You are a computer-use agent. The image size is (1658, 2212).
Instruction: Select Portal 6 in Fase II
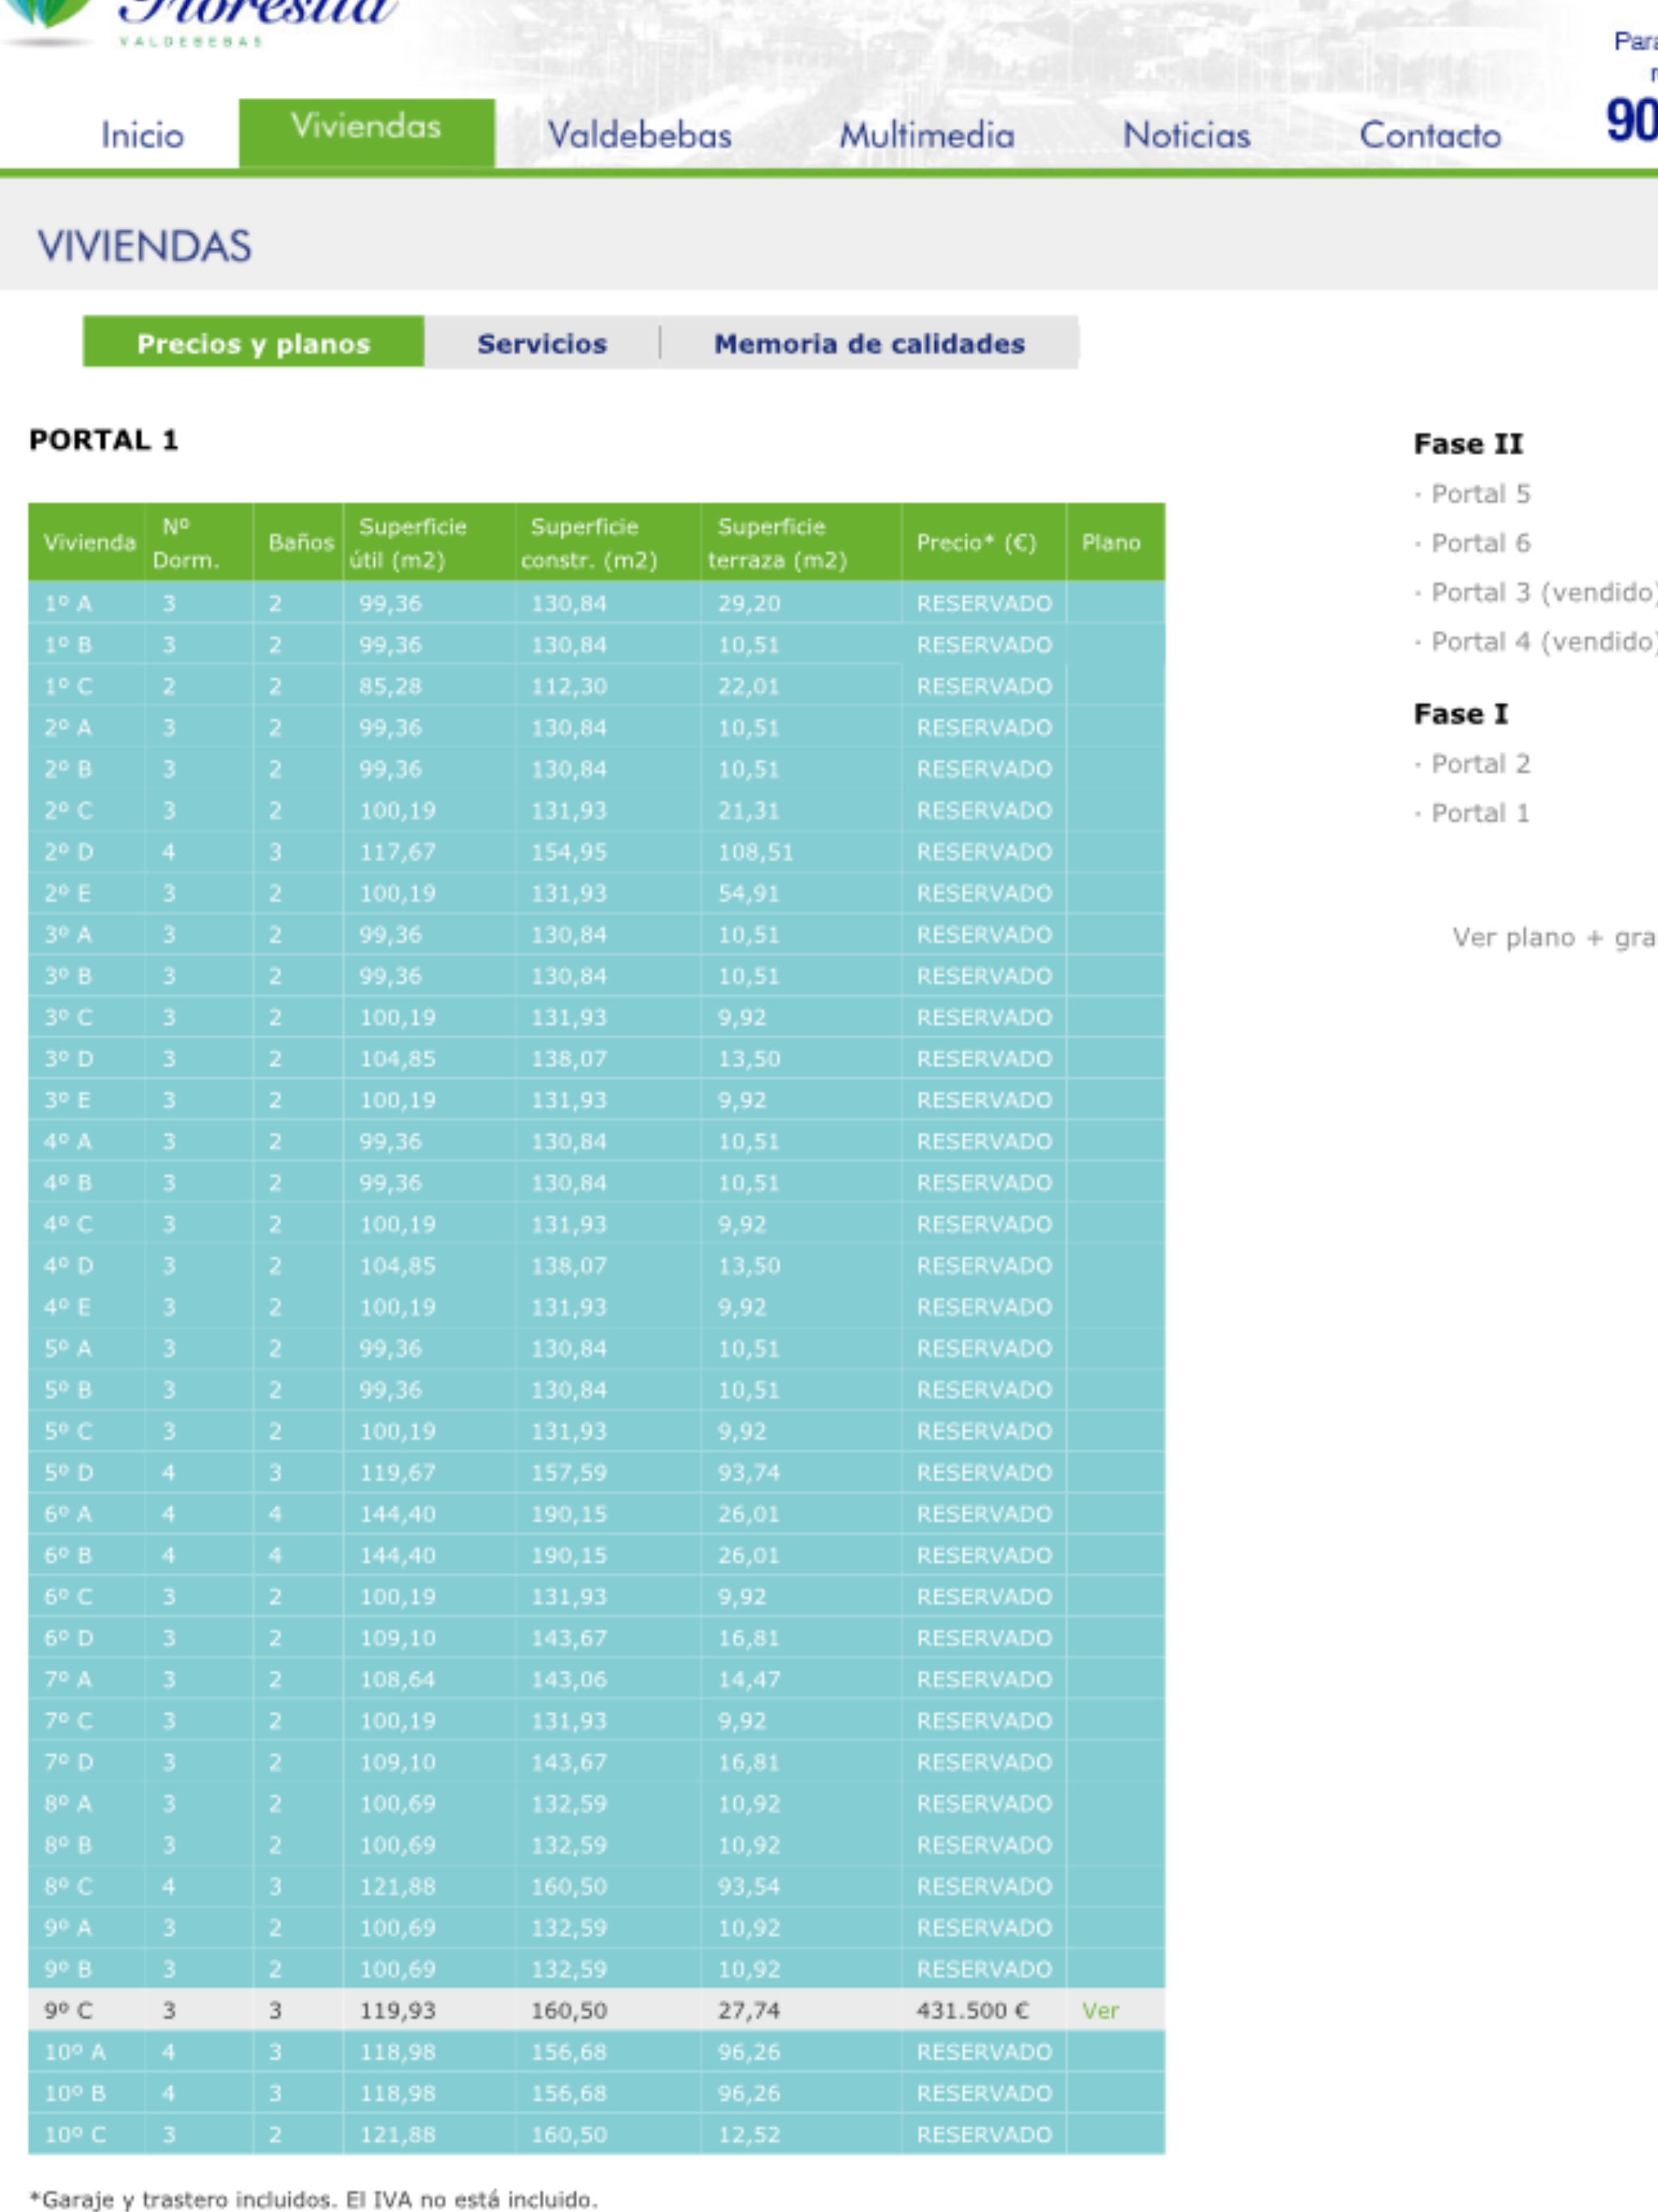1480,543
